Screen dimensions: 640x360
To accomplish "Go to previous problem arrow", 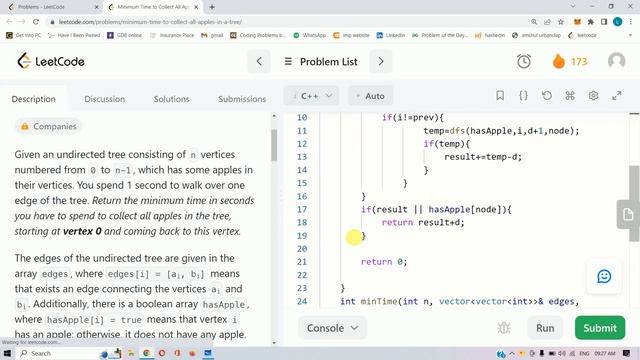I will pos(259,62).
